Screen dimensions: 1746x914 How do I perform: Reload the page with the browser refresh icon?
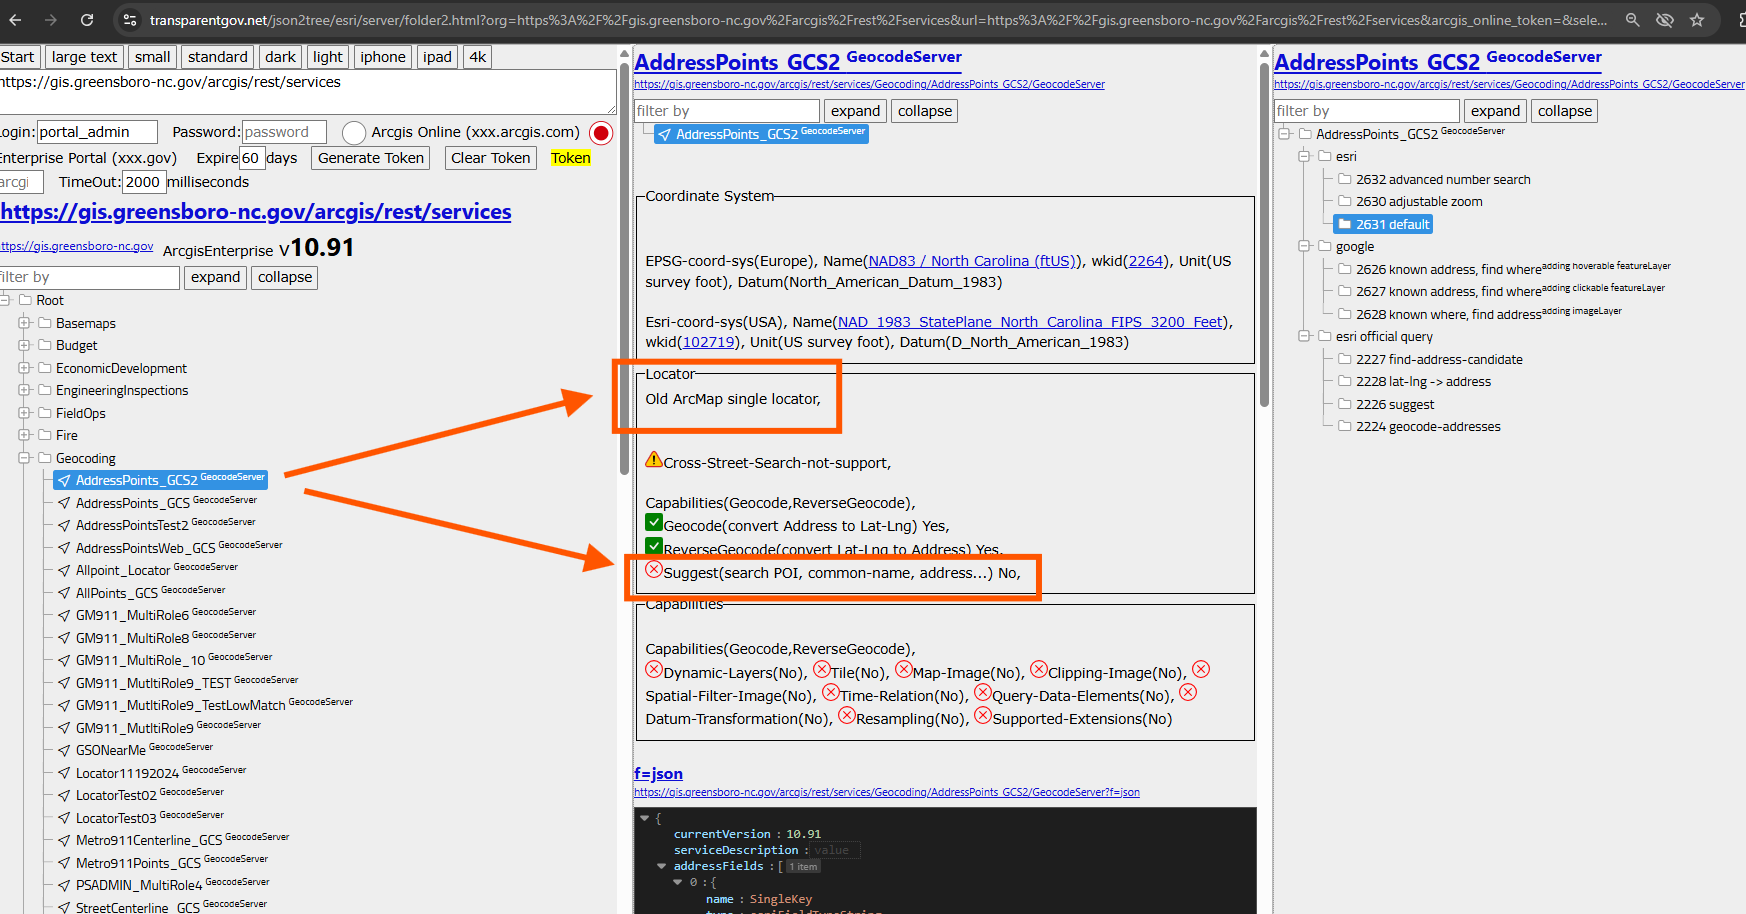87,20
